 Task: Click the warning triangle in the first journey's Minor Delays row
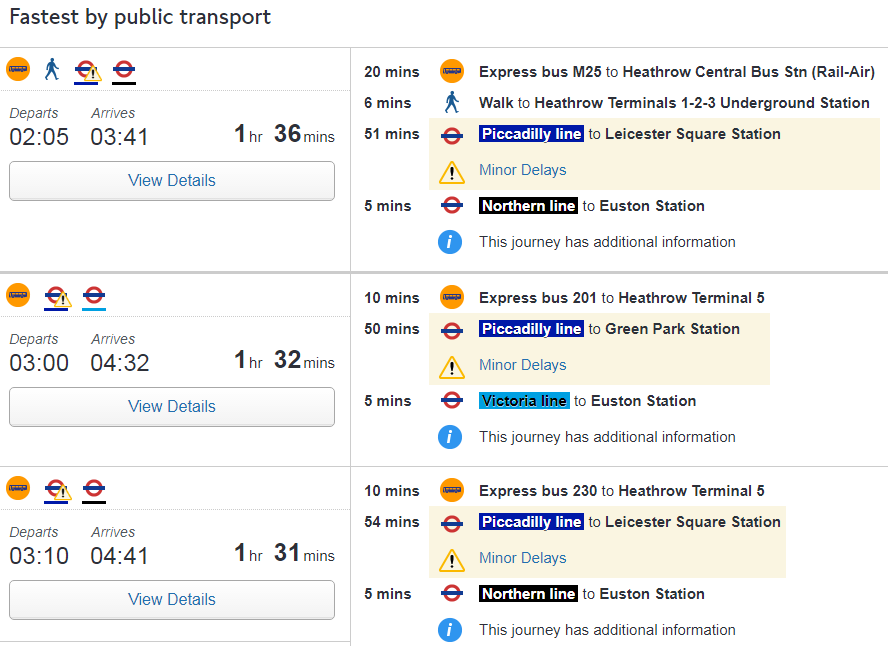452,172
